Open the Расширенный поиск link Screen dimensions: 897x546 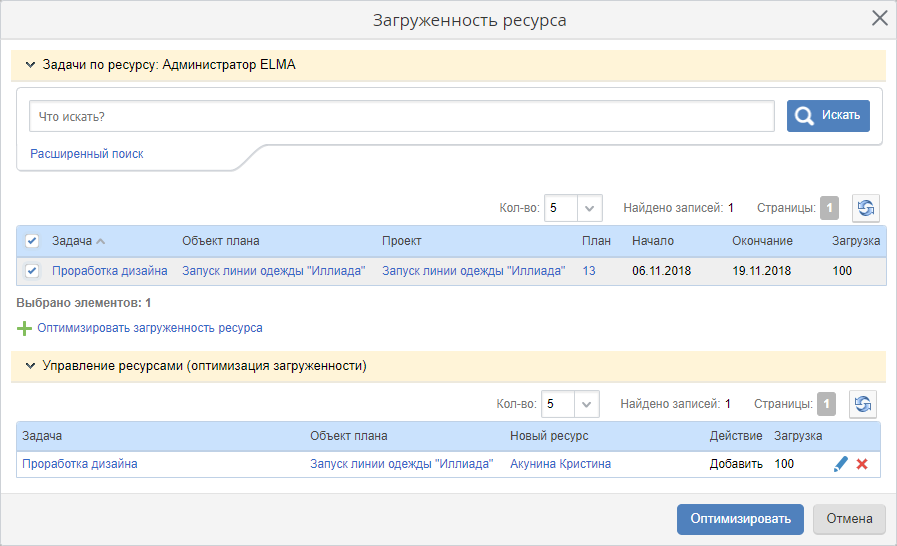[87, 154]
